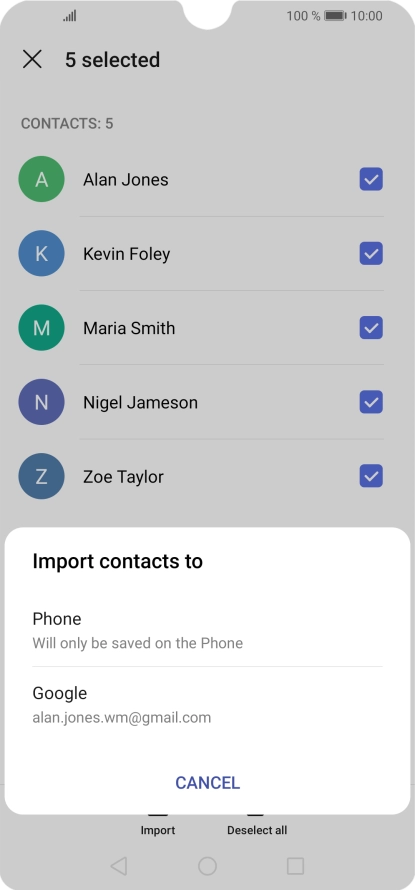Image resolution: width=415 pixels, height=890 pixels.
Task: Tap Deselect all at the bottom
Action: pyautogui.click(x=257, y=829)
